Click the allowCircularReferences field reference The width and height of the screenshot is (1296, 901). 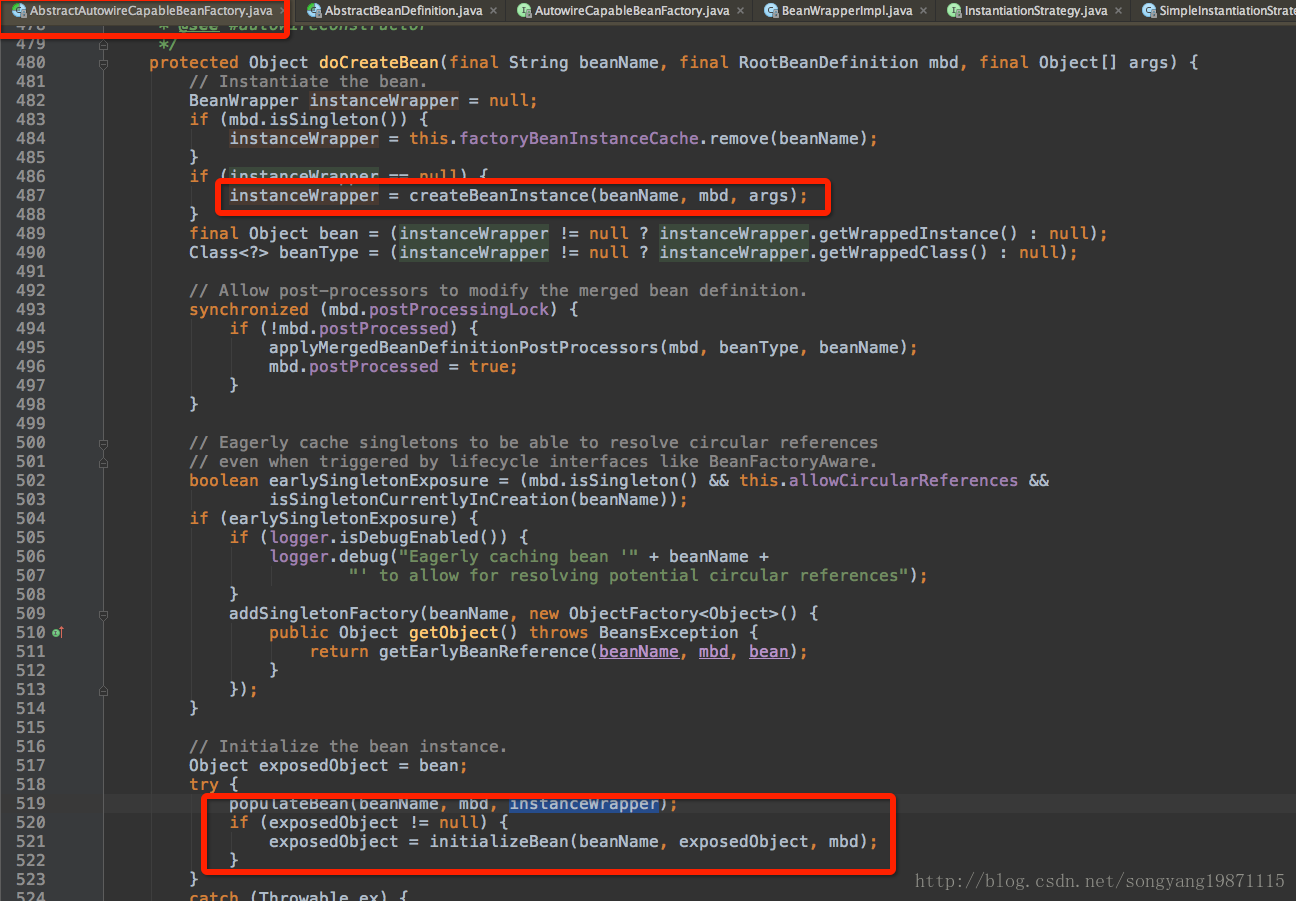[904, 480]
